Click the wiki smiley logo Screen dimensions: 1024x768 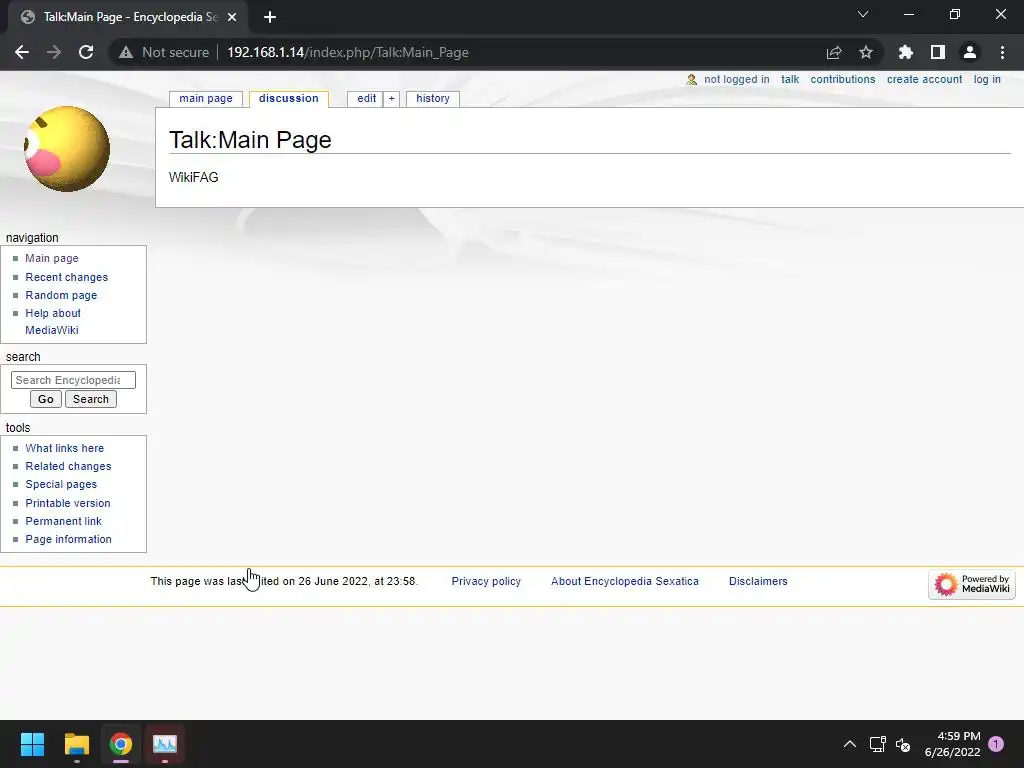(x=66, y=149)
